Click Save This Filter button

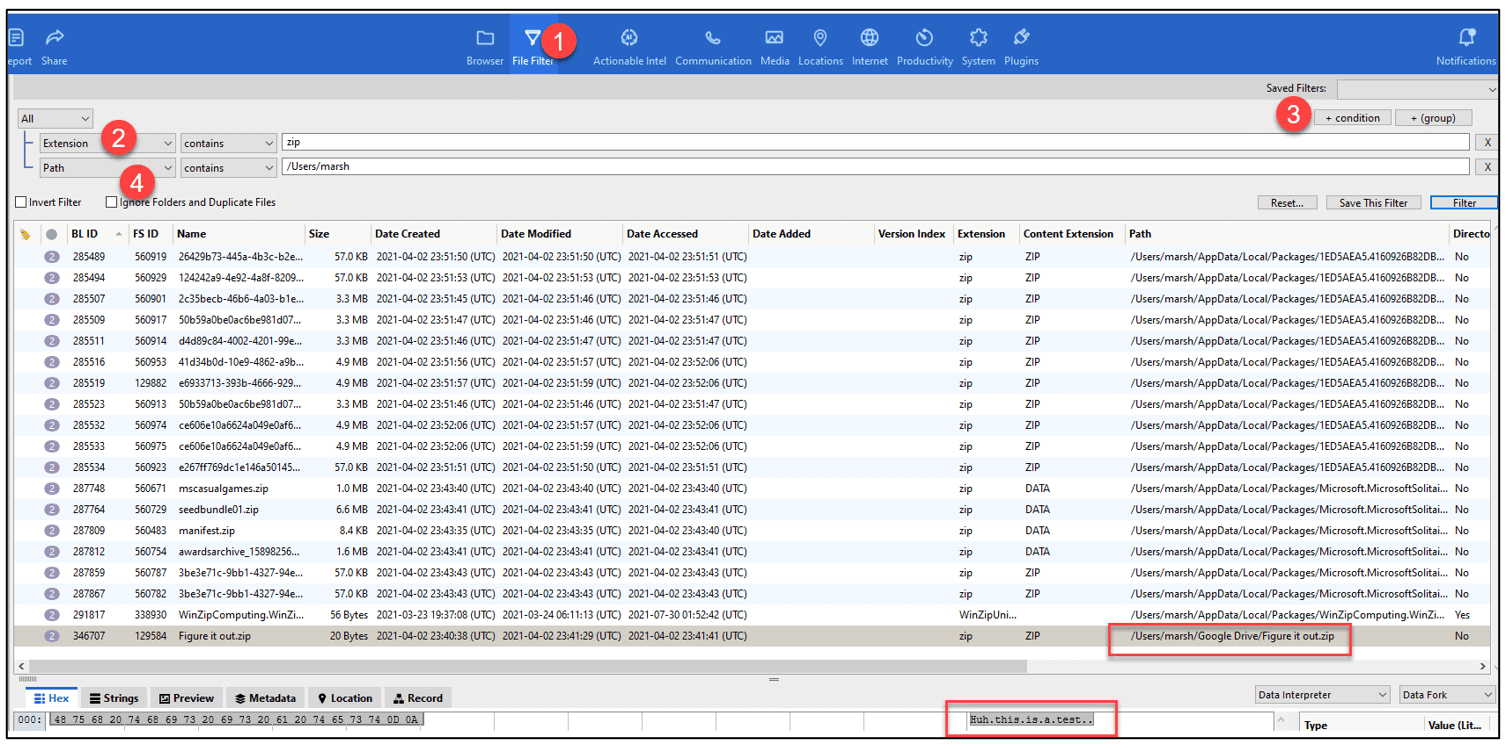click(x=1373, y=203)
